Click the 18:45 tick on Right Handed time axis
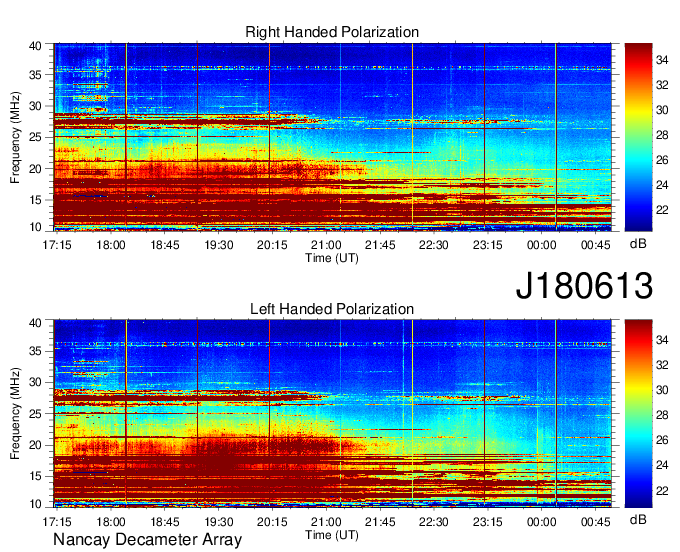Viewport: 680px width, 552px height. (165, 245)
